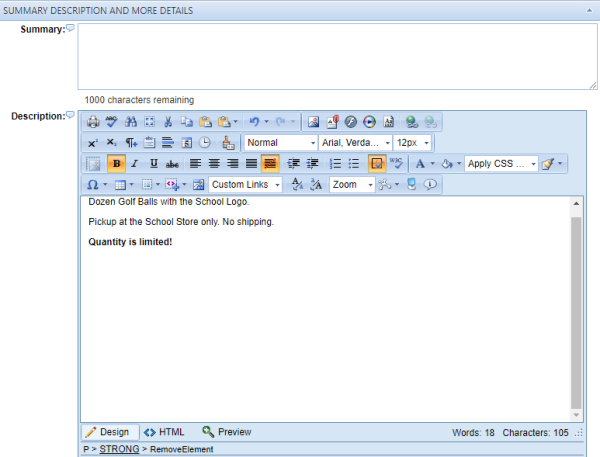
Task: Toggle Bold formatting off
Action: click(x=116, y=164)
